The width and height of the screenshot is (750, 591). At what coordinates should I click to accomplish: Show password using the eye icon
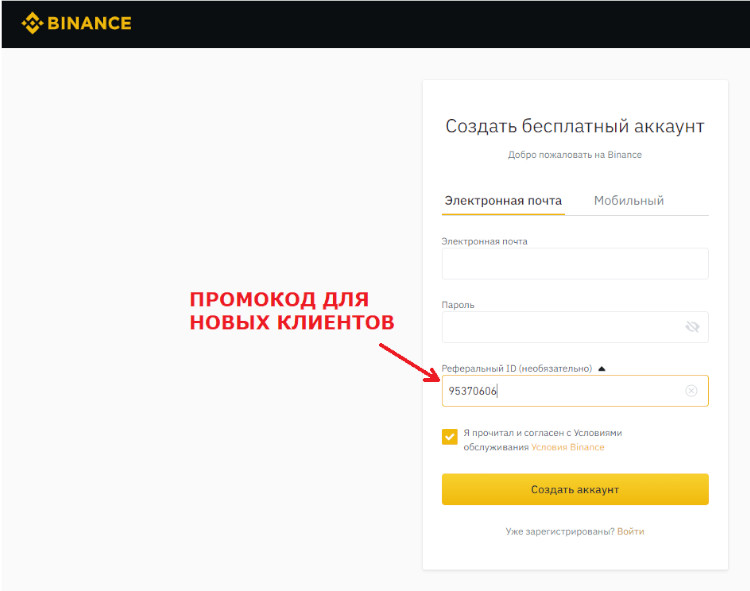pos(691,327)
